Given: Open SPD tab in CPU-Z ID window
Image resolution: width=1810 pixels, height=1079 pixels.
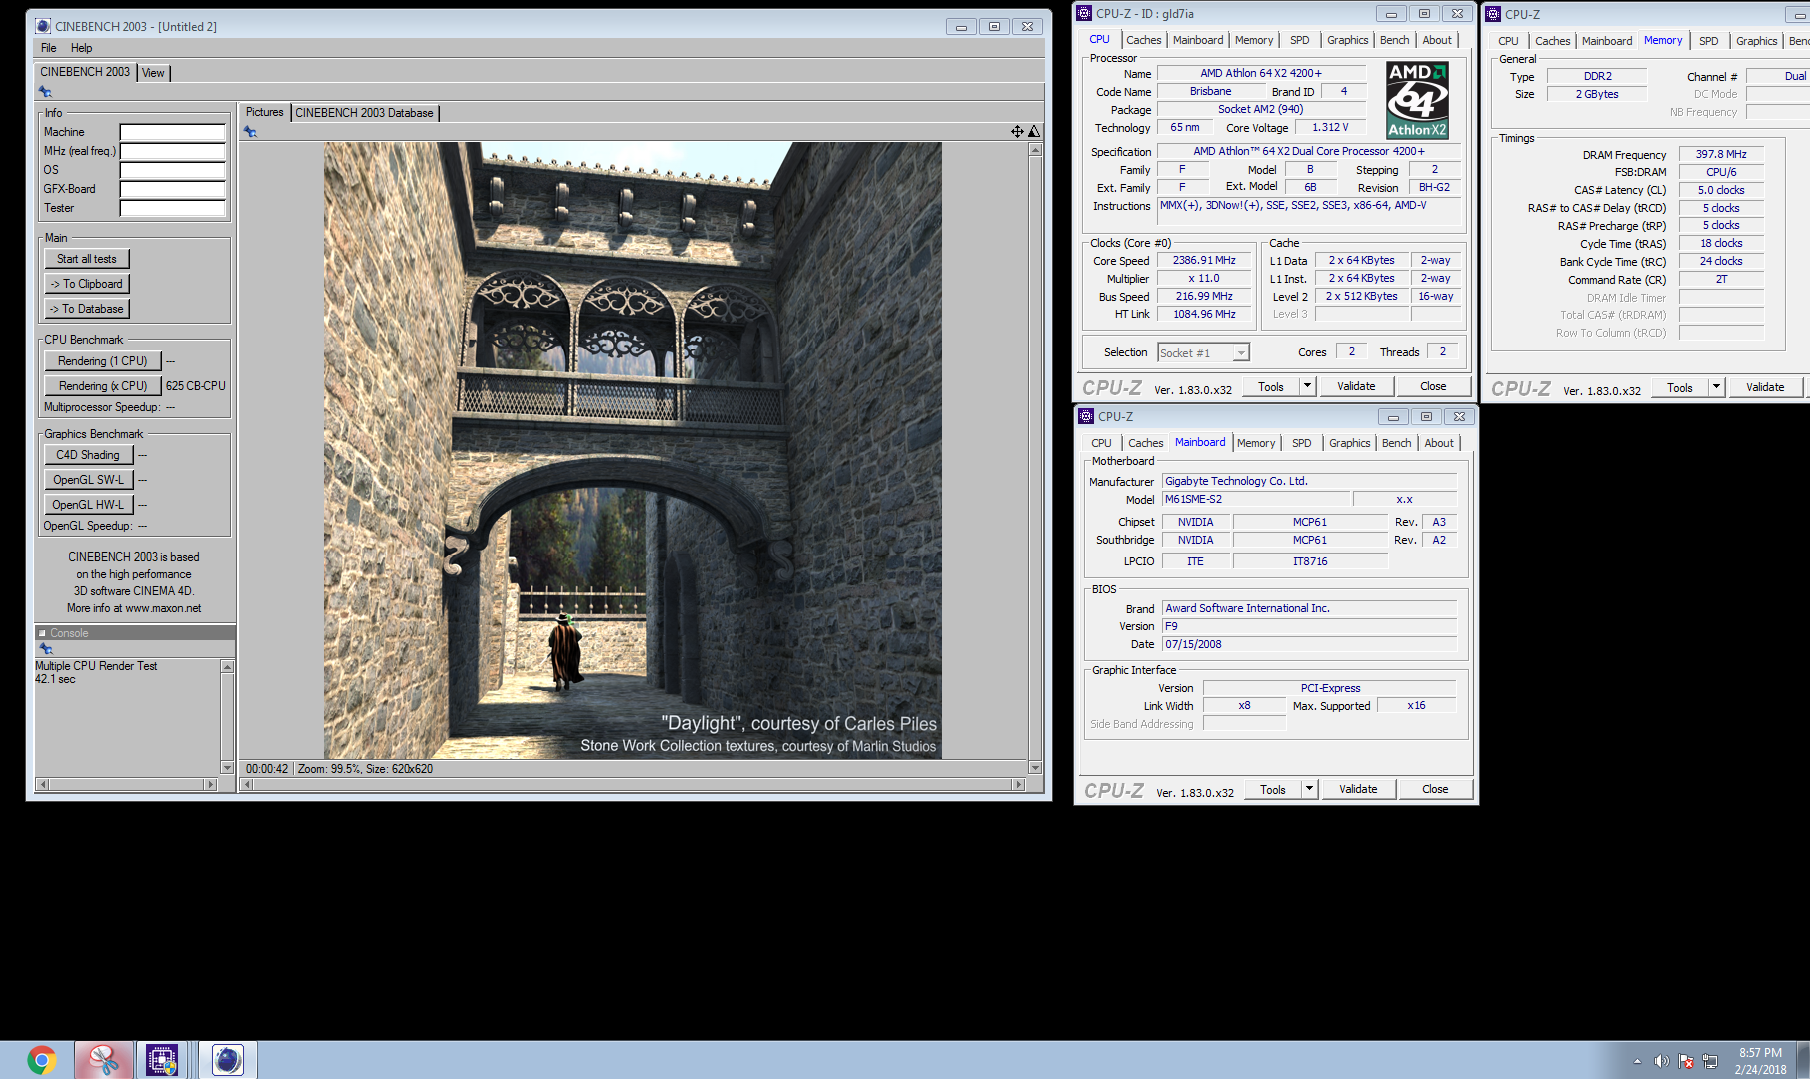Looking at the screenshot, I should [1299, 40].
